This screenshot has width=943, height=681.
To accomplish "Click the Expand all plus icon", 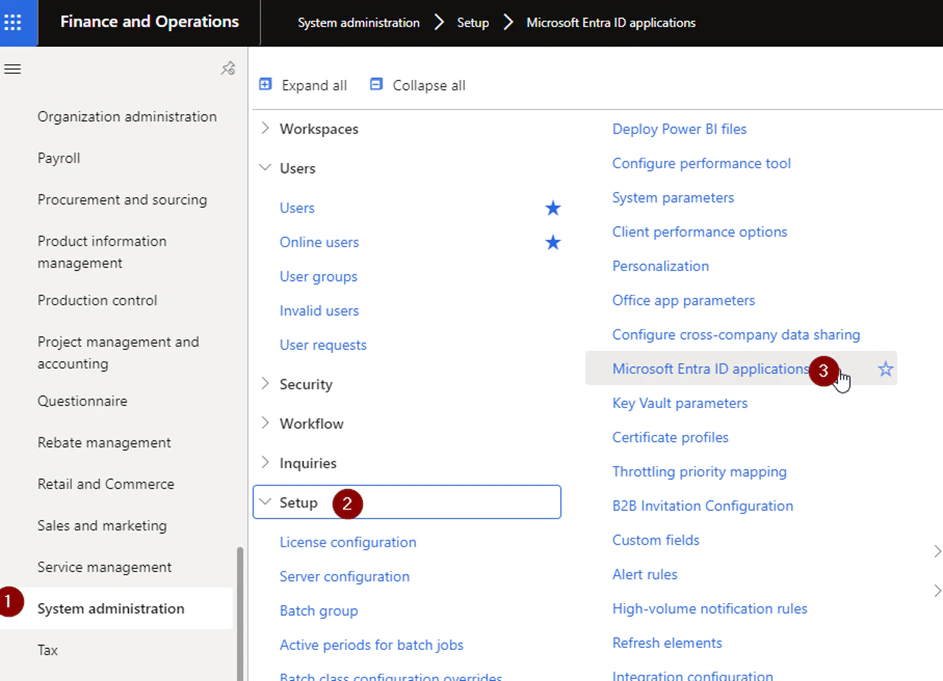I will (x=265, y=84).
